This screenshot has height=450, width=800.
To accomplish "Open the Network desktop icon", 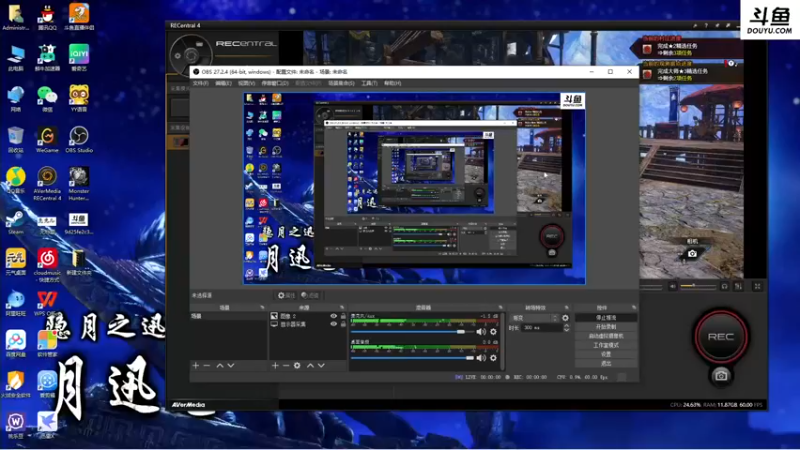I will pos(15,98).
